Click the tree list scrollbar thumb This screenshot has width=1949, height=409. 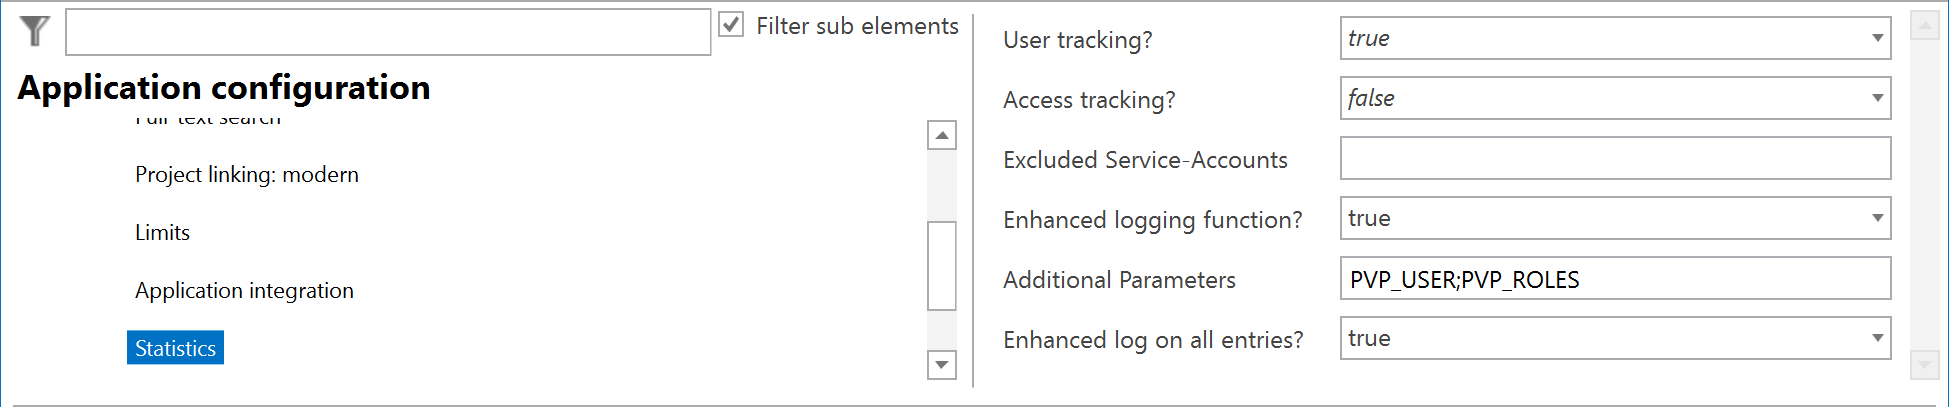(x=942, y=266)
